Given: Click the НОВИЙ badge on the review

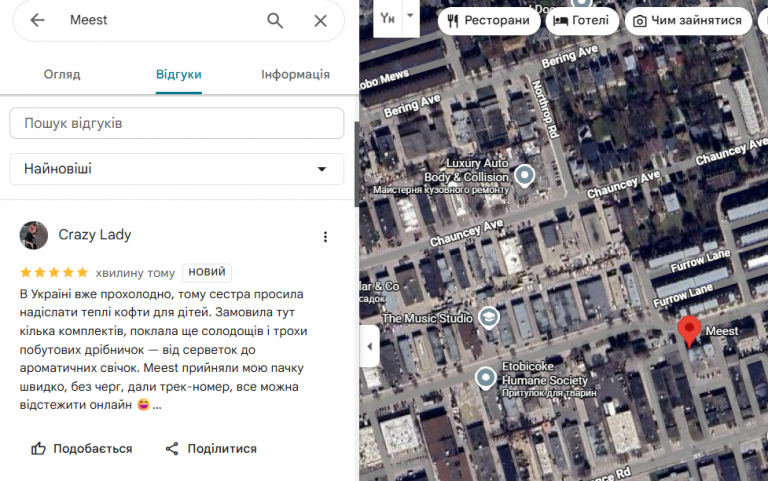Looking at the screenshot, I should point(207,272).
